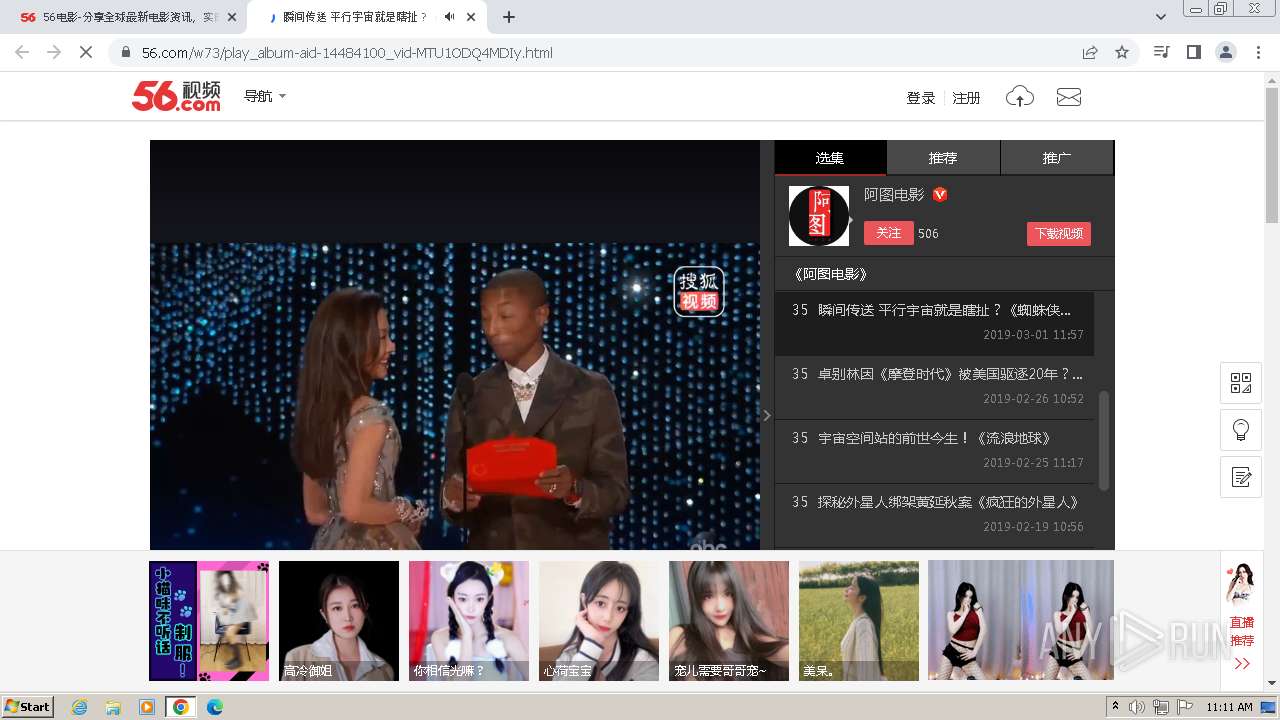The image size is (1280, 720).
Task: Open the media player taskbar icon
Action: (x=147, y=707)
